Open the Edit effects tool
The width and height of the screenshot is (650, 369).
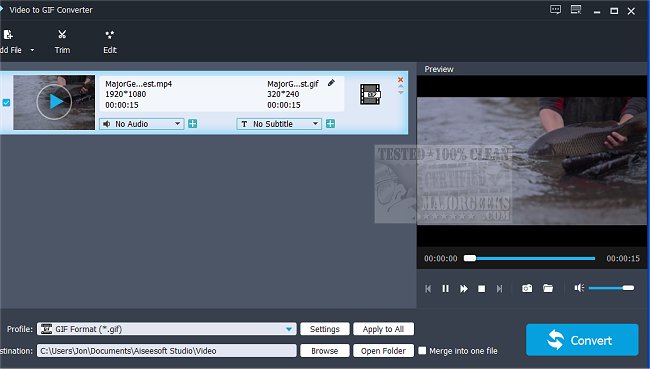(x=110, y=41)
